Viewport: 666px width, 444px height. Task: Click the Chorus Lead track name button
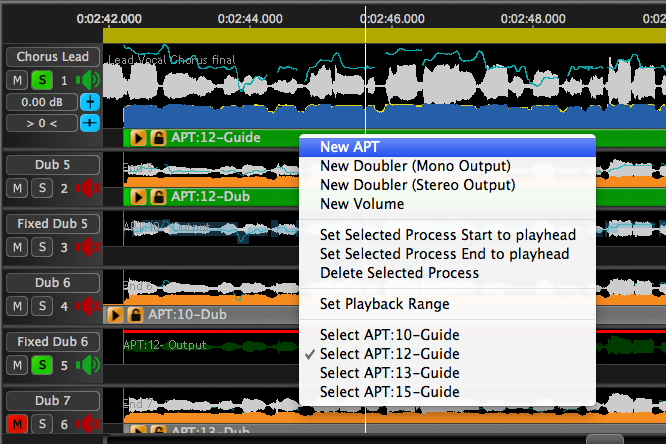click(x=53, y=58)
